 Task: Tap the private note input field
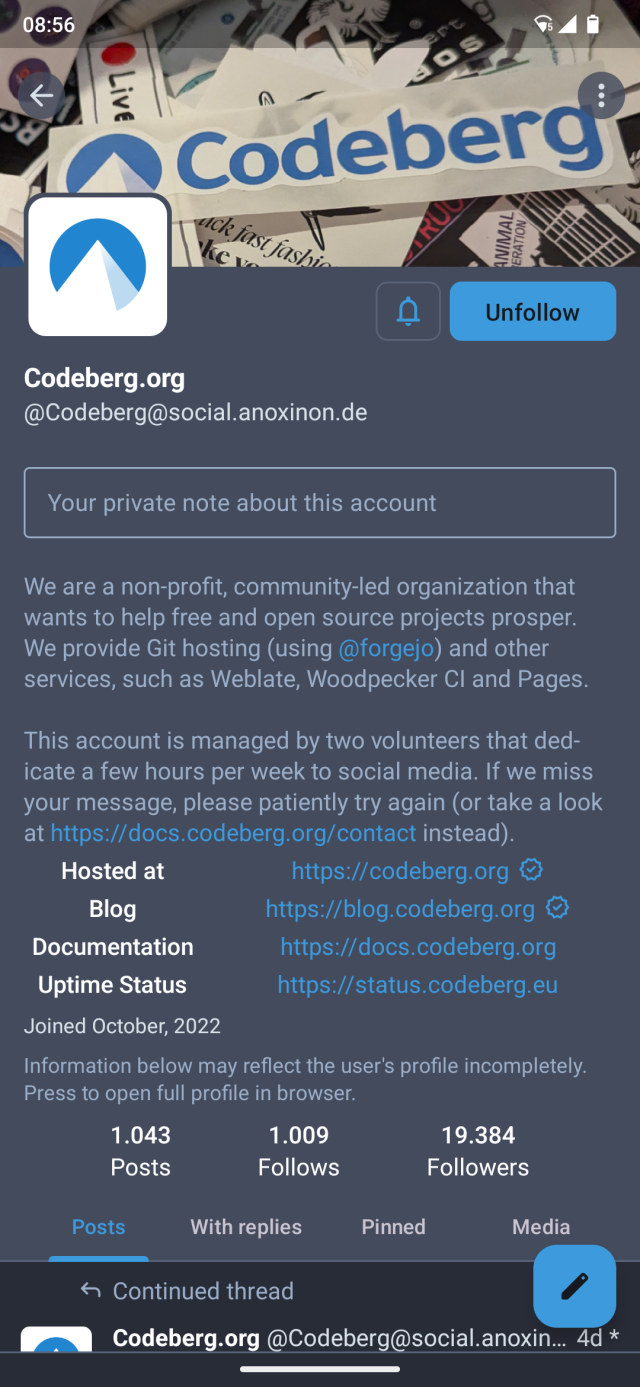[320, 503]
